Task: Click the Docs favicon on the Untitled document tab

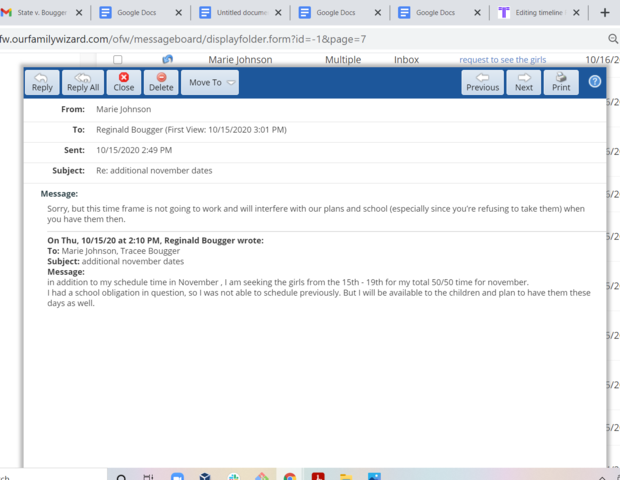Action: click(205, 13)
